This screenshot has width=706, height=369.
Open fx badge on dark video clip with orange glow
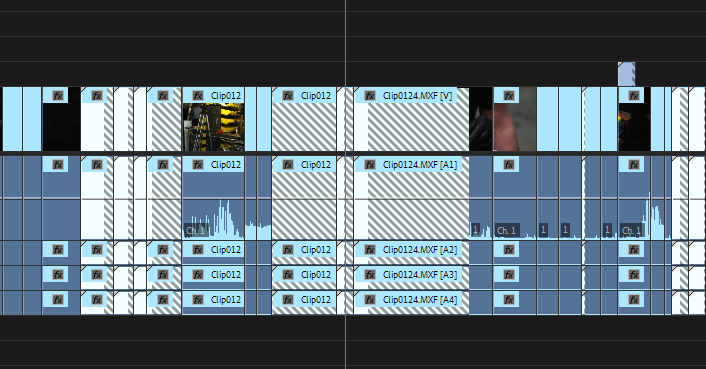click(634, 95)
